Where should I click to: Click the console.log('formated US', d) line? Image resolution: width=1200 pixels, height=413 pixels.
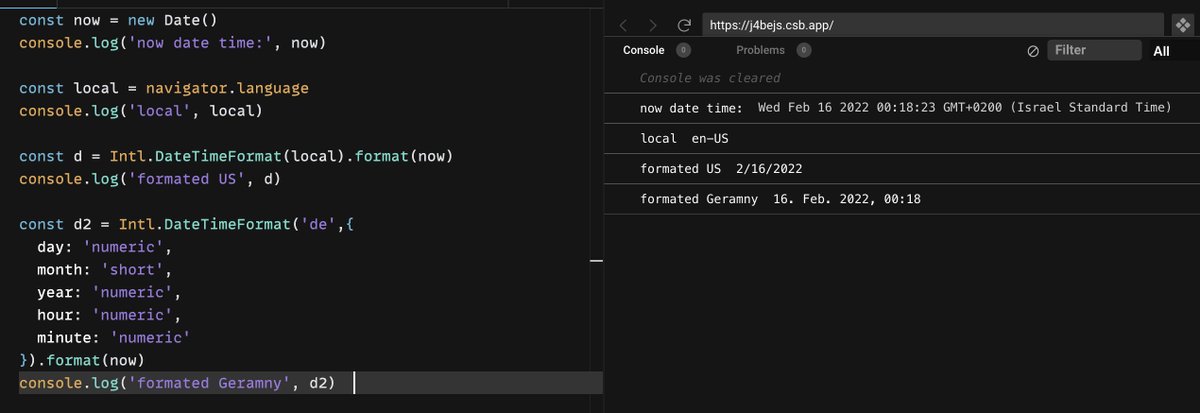click(x=150, y=179)
